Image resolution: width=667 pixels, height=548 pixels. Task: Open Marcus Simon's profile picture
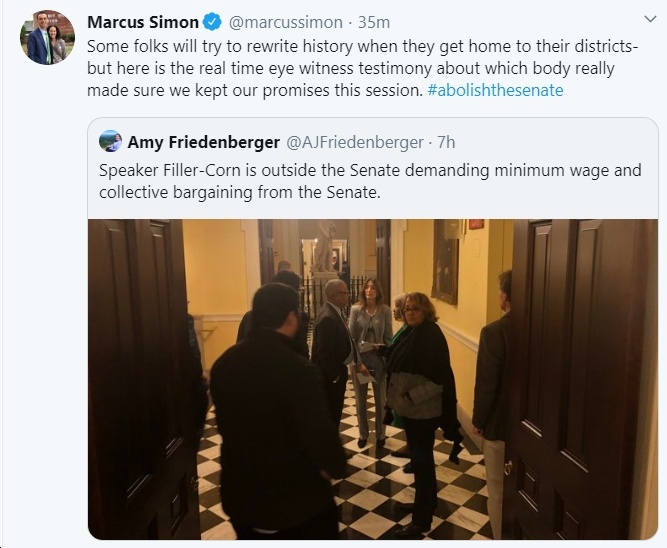(47, 37)
